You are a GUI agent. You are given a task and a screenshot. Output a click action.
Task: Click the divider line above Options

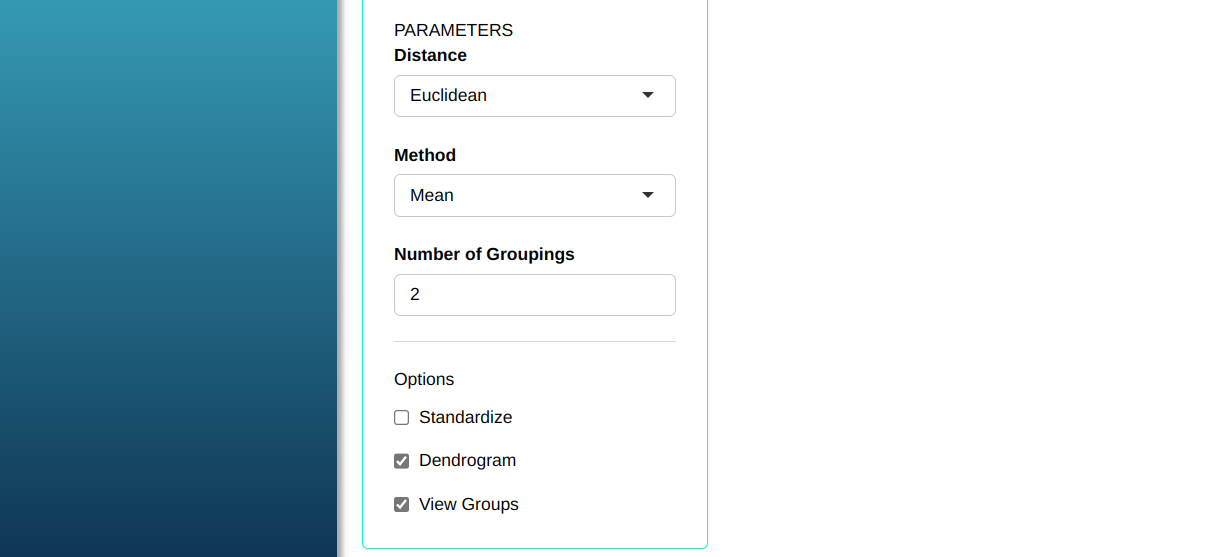534,341
